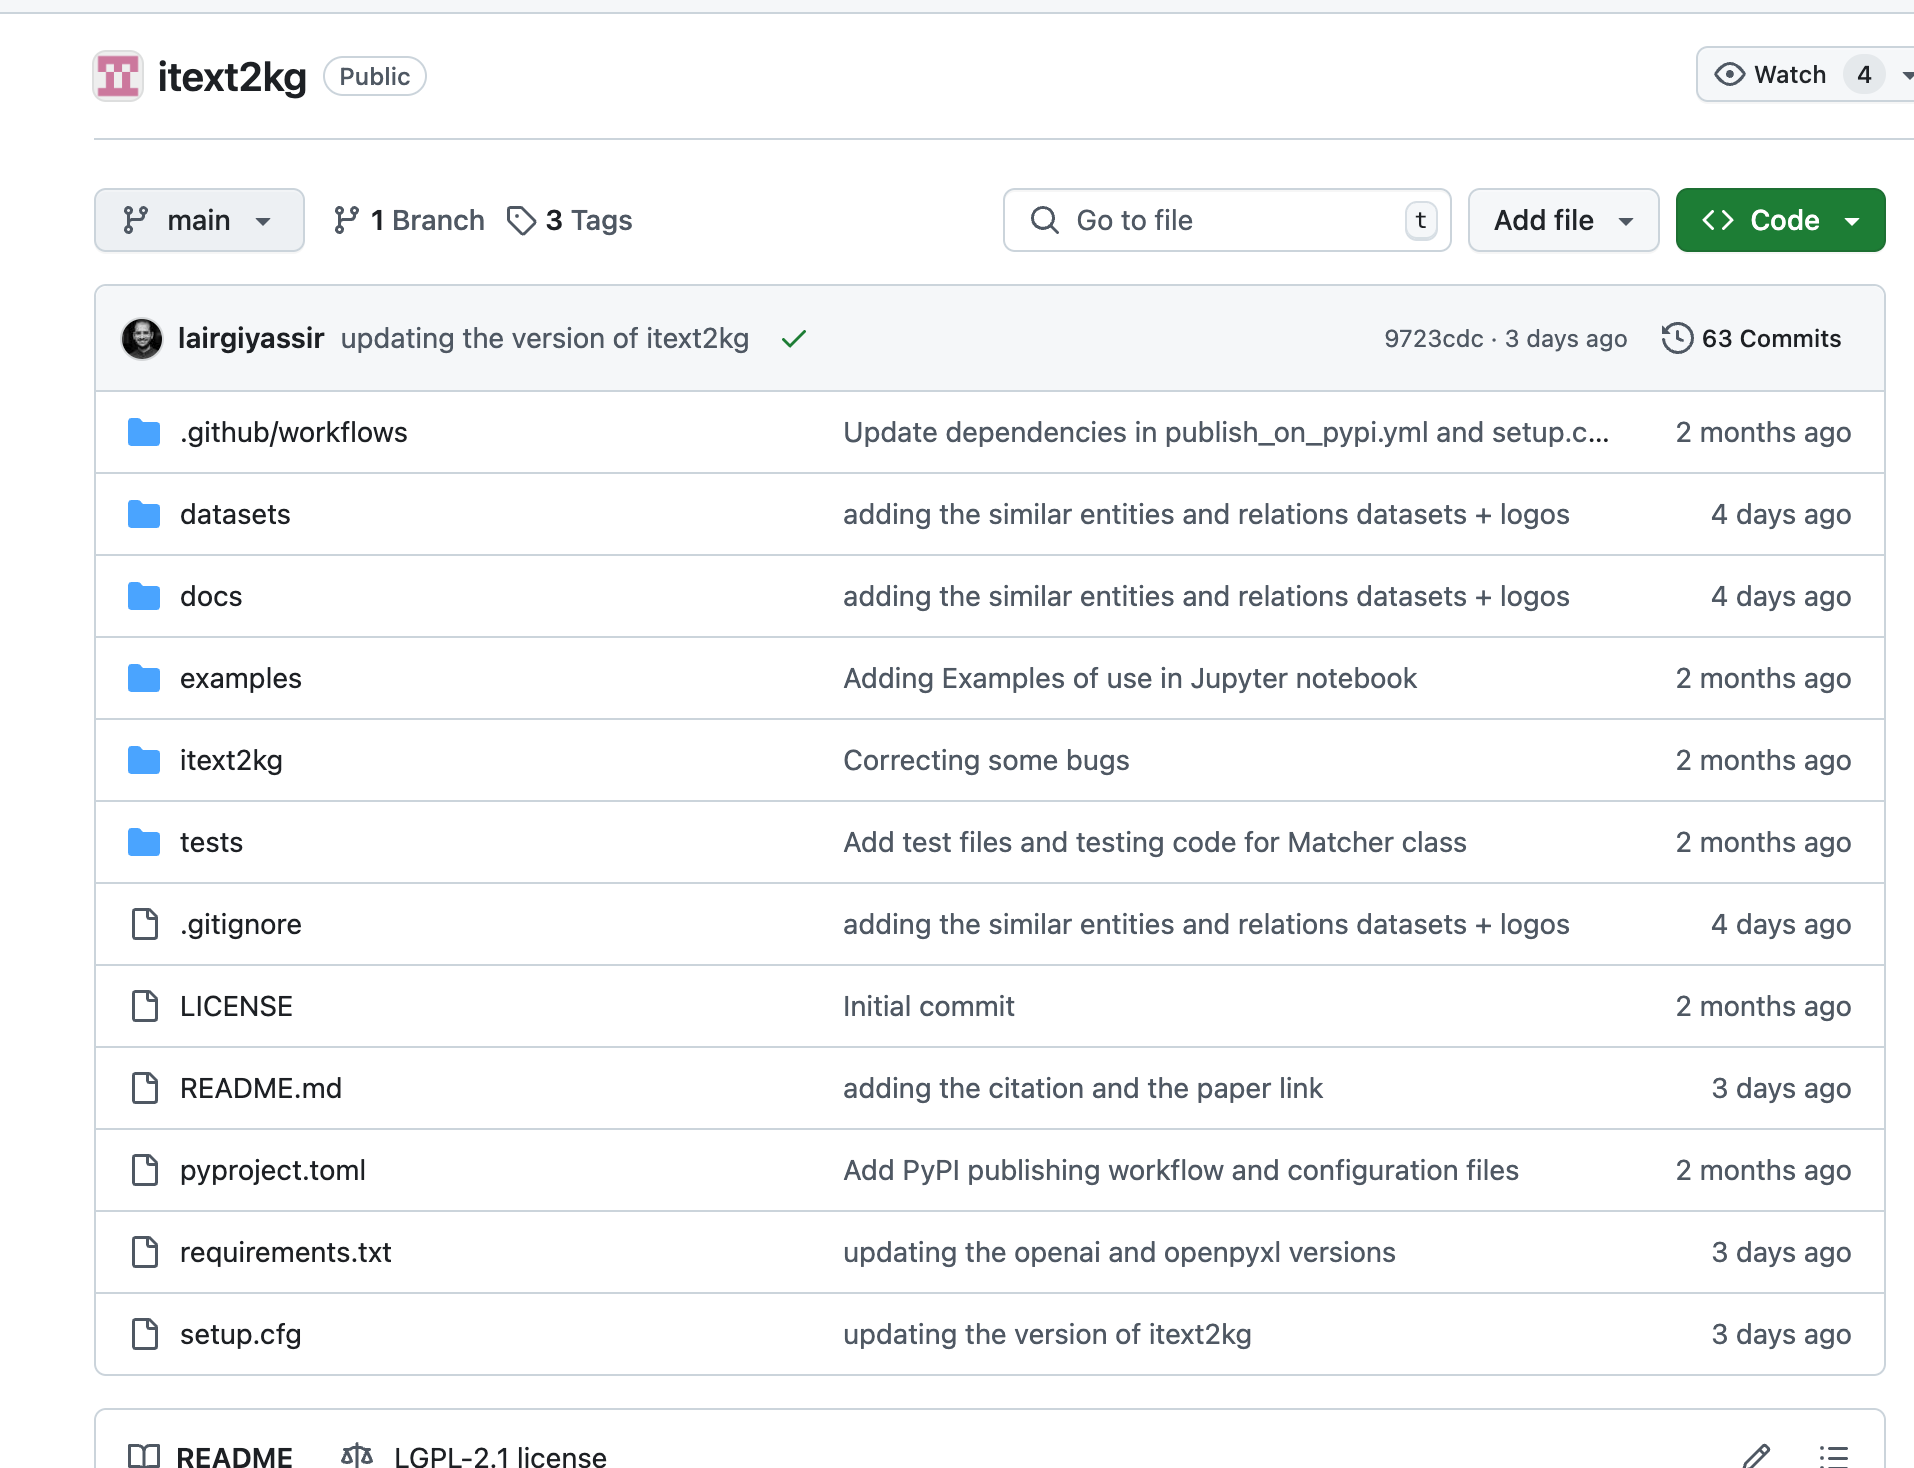This screenshot has height=1468, width=1914.
Task: Open latest commit message updating the version
Action: coord(545,339)
